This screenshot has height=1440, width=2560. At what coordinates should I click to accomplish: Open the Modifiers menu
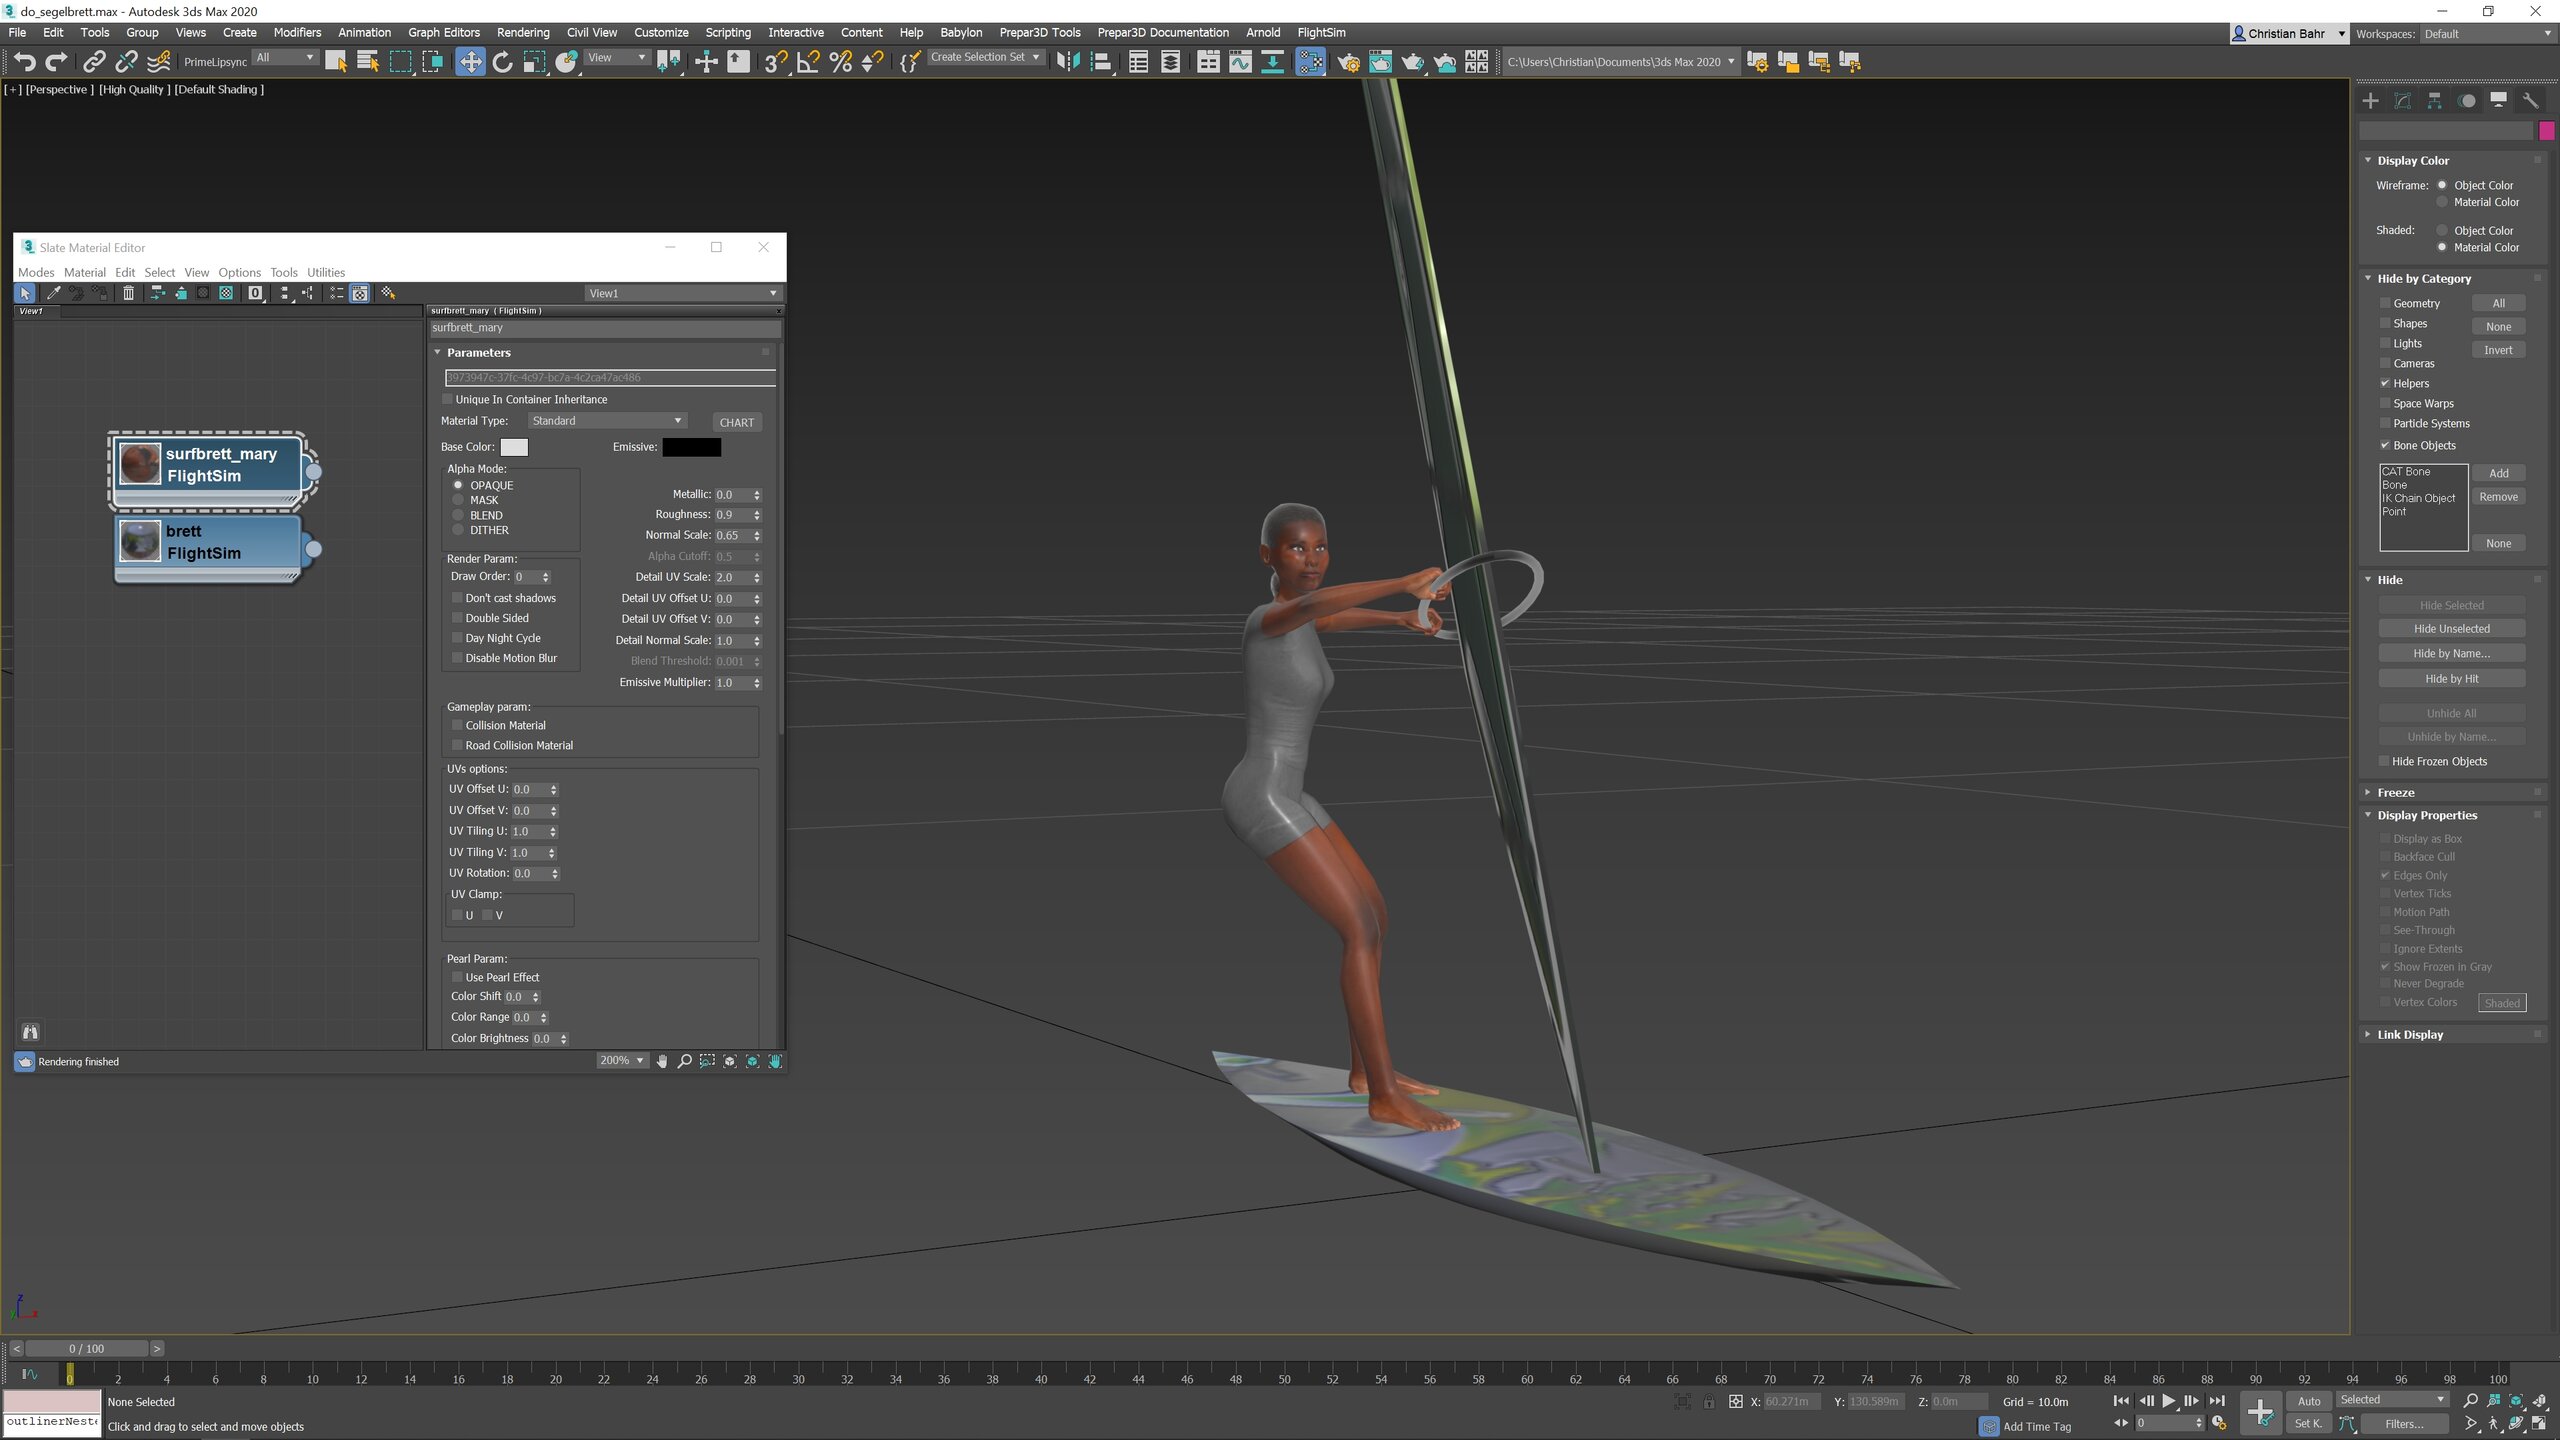tap(297, 32)
